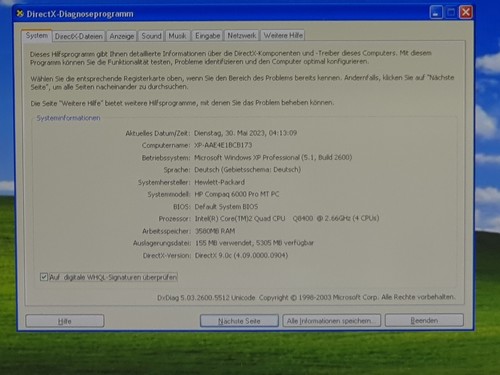Click the Prozessor label
Screen dimensions: 500x375
174,219
